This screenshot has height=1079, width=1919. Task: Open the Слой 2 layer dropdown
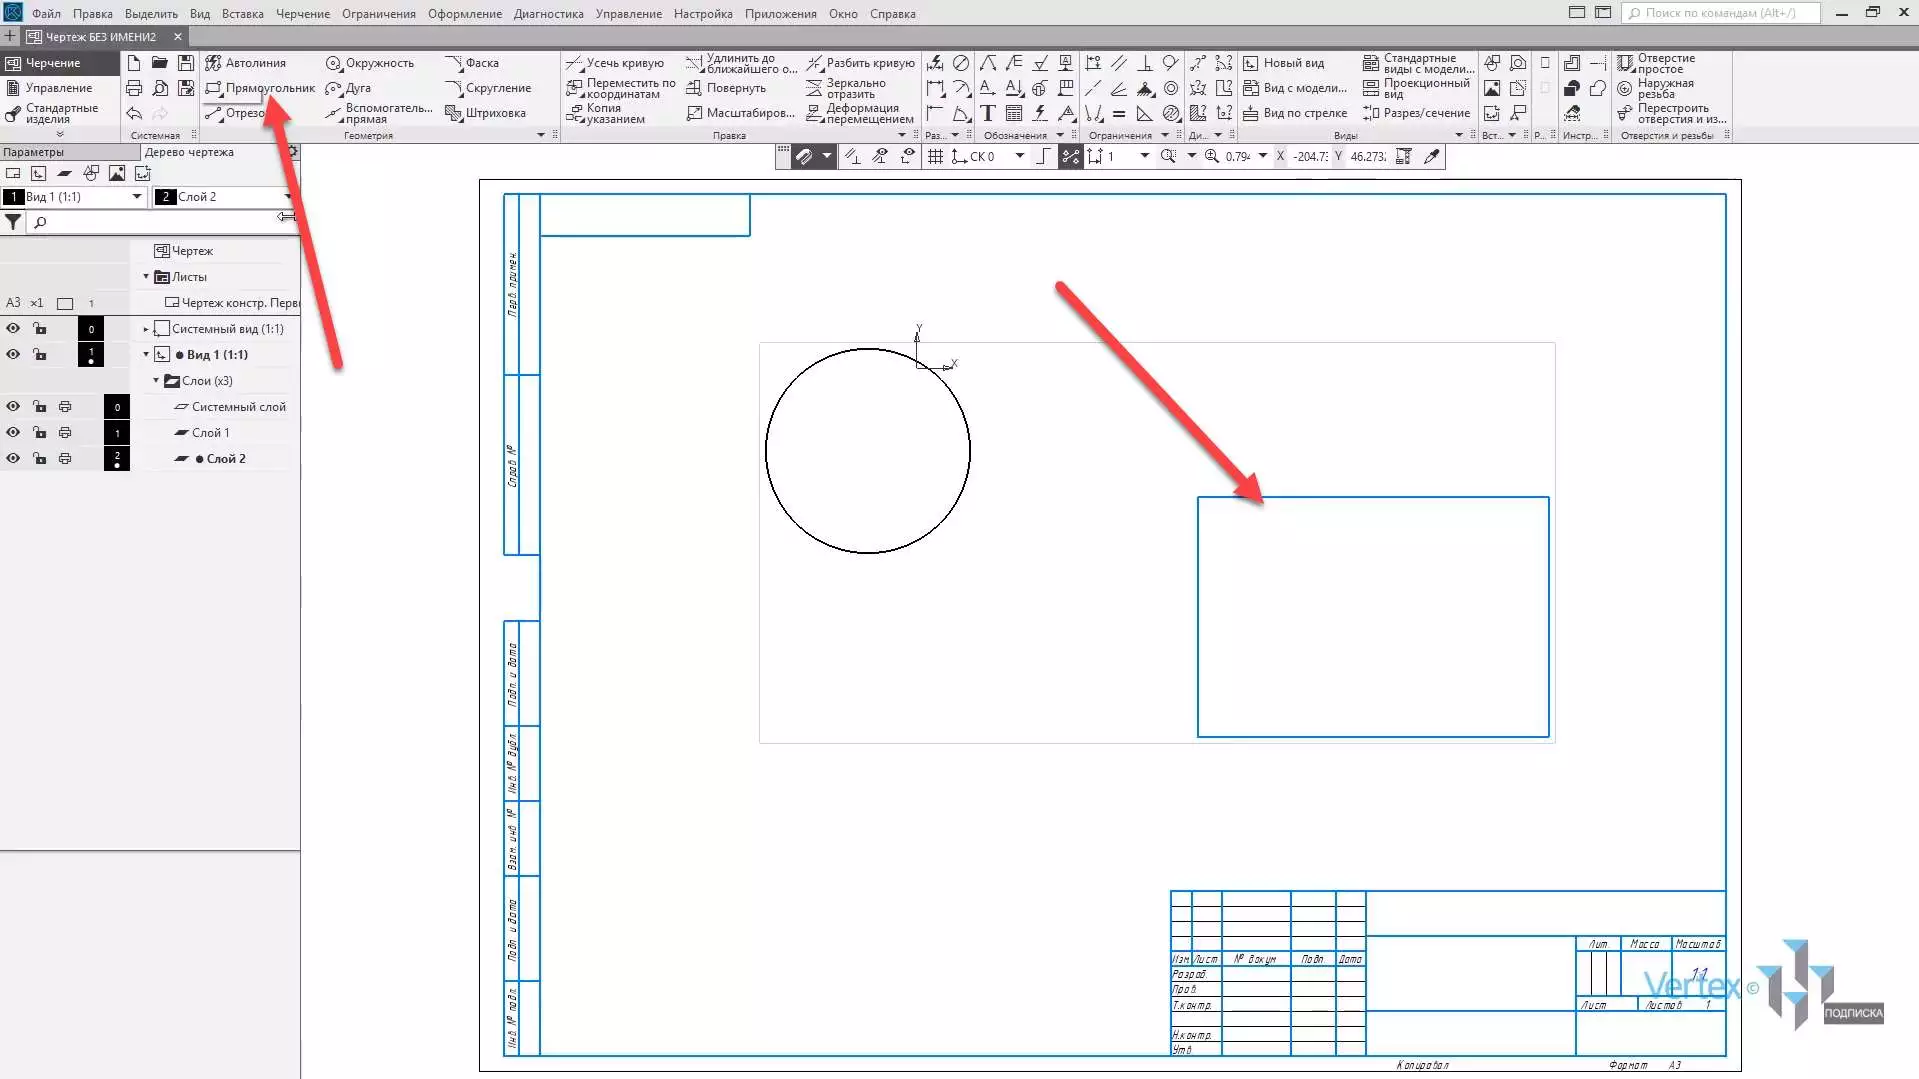tap(287, 197)
